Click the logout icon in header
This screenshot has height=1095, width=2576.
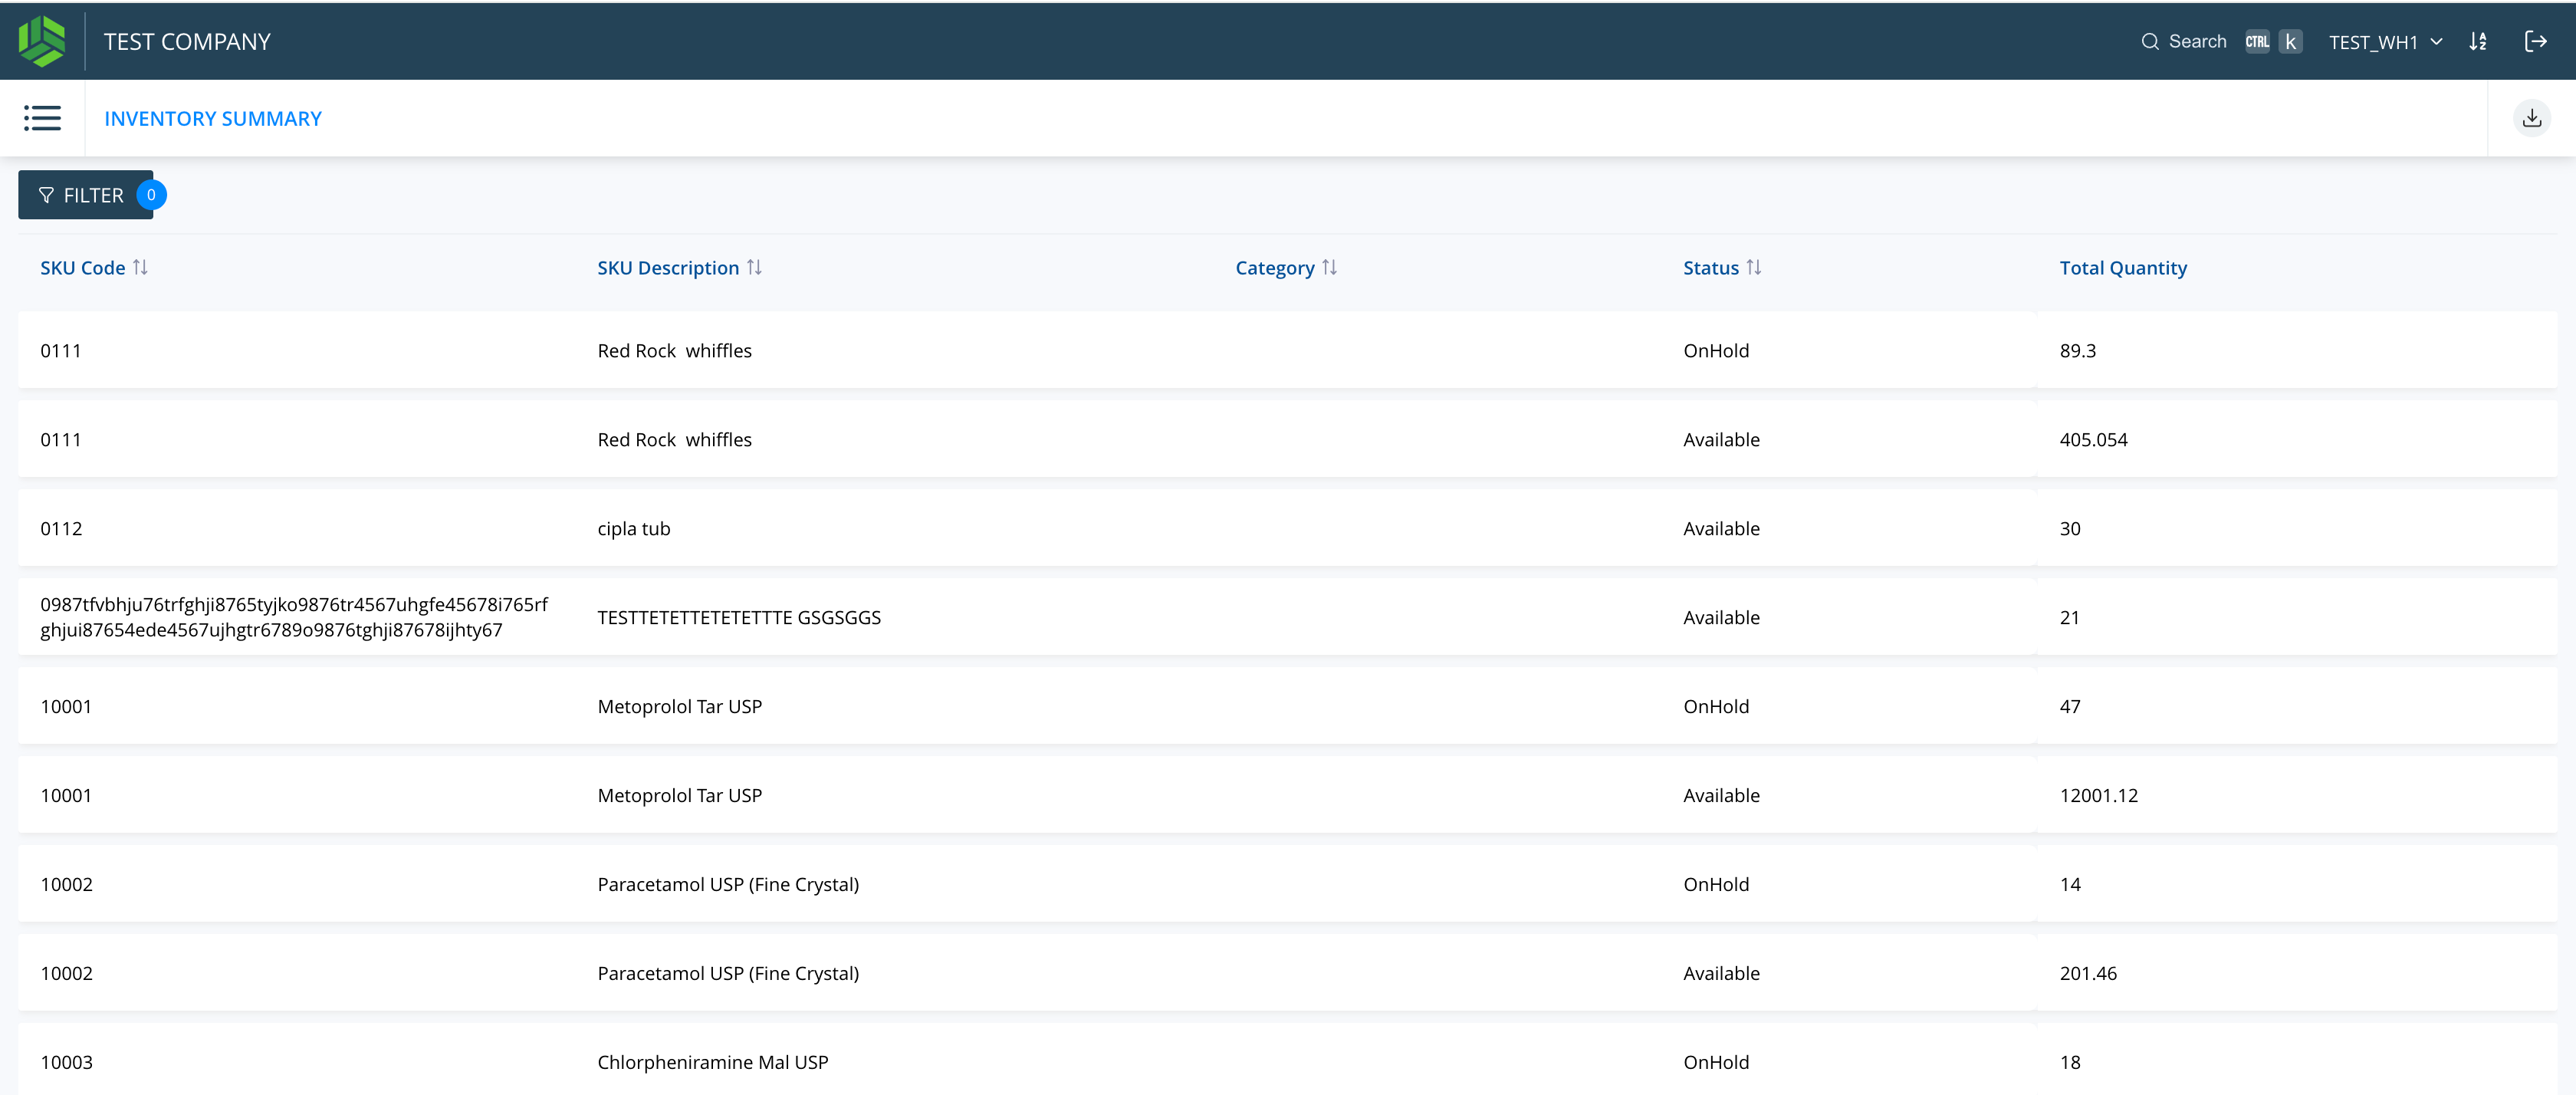click(x=2536, y=41)
